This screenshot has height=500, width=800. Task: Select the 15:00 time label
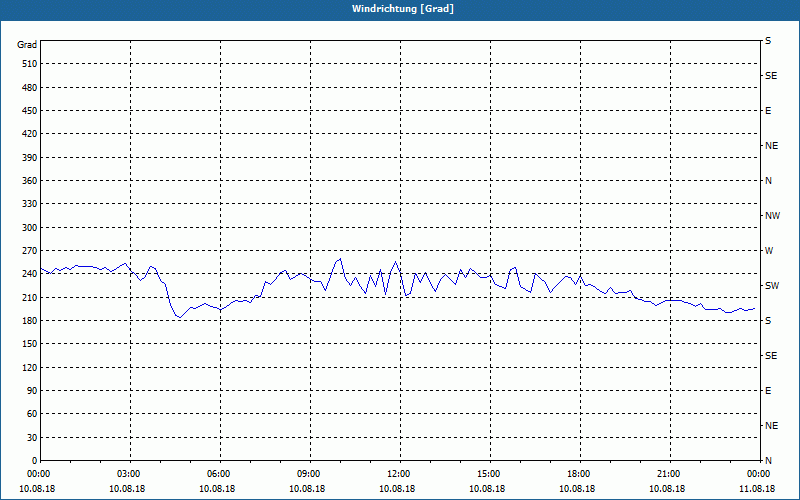pyautogui.click(x=487, y=474)
